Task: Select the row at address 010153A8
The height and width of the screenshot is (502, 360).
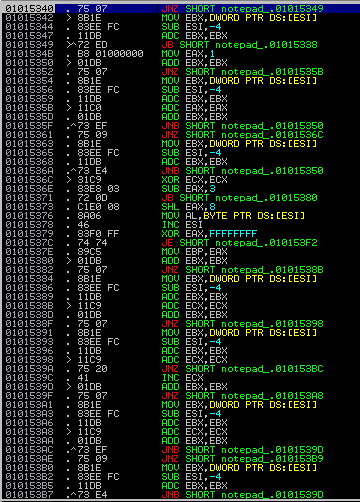Action: (x=180, y=431)
